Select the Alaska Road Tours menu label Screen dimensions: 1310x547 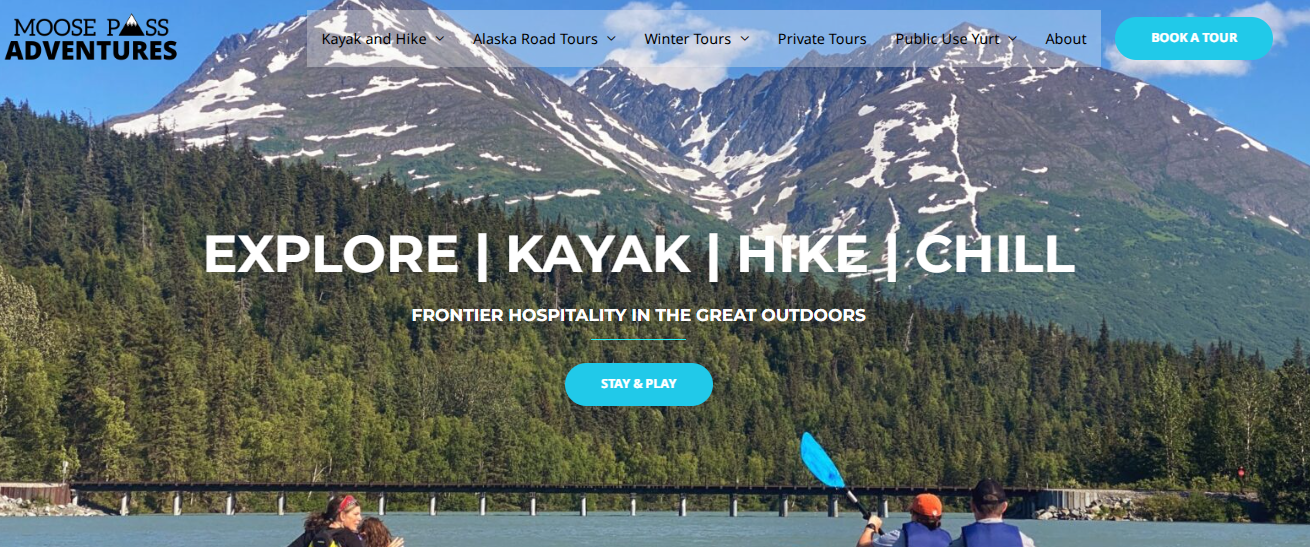click(535, 39)
